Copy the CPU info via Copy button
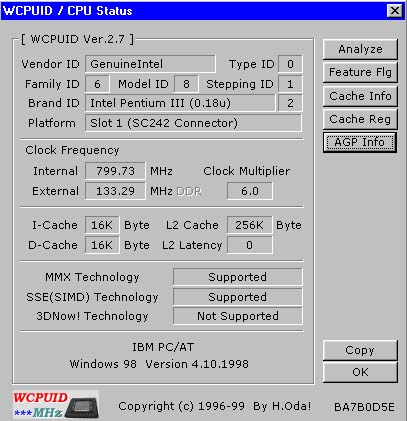407x421 pixels. [x=360, y=350]
